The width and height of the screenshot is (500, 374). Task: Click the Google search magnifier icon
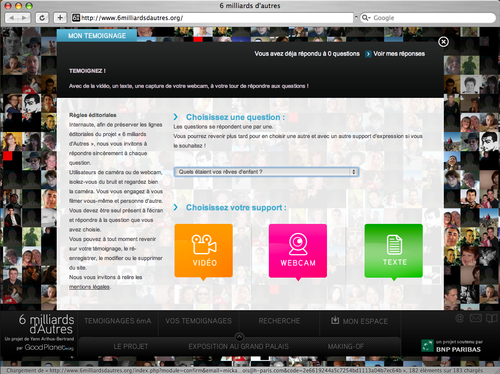[366, 18]
